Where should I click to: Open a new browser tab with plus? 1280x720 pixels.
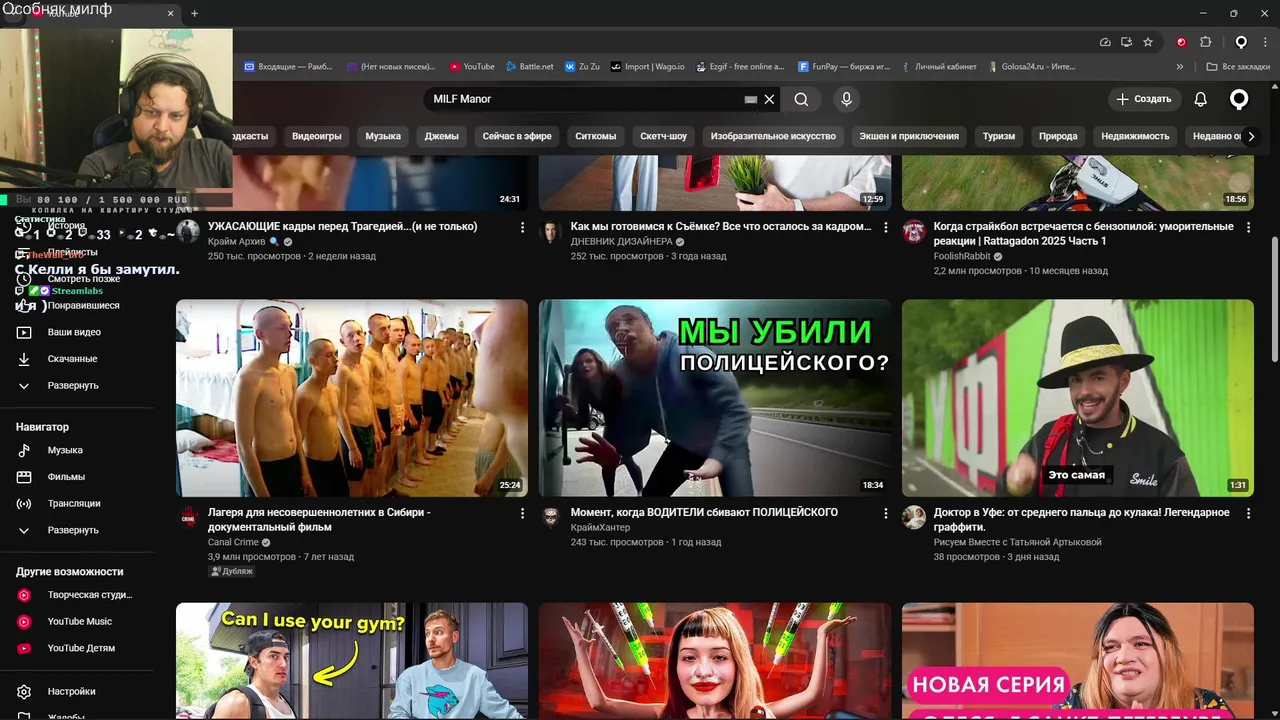194,13
